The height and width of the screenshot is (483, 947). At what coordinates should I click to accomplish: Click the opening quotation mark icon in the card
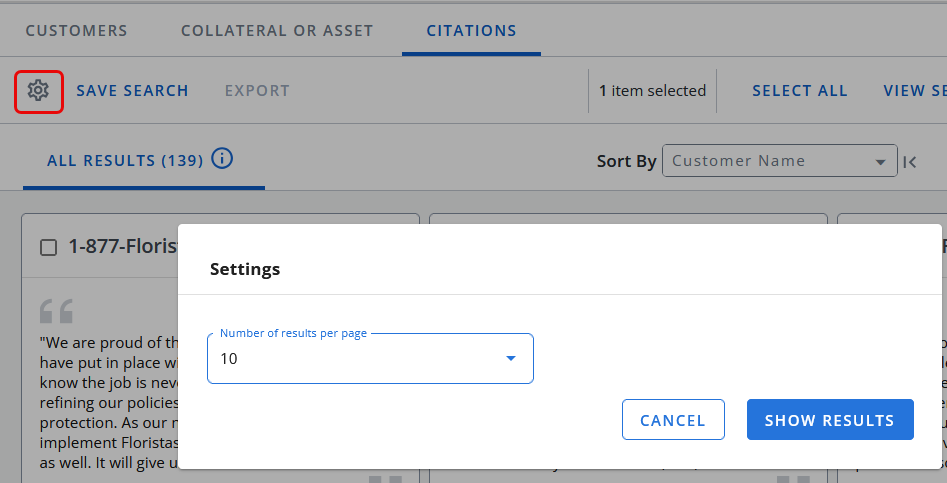tap(56, 311)
